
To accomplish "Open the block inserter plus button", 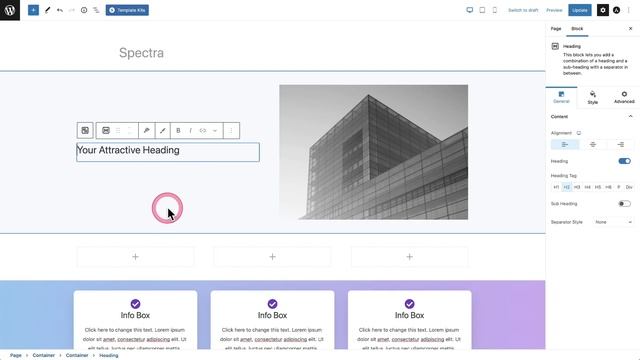I will point(33,10).
